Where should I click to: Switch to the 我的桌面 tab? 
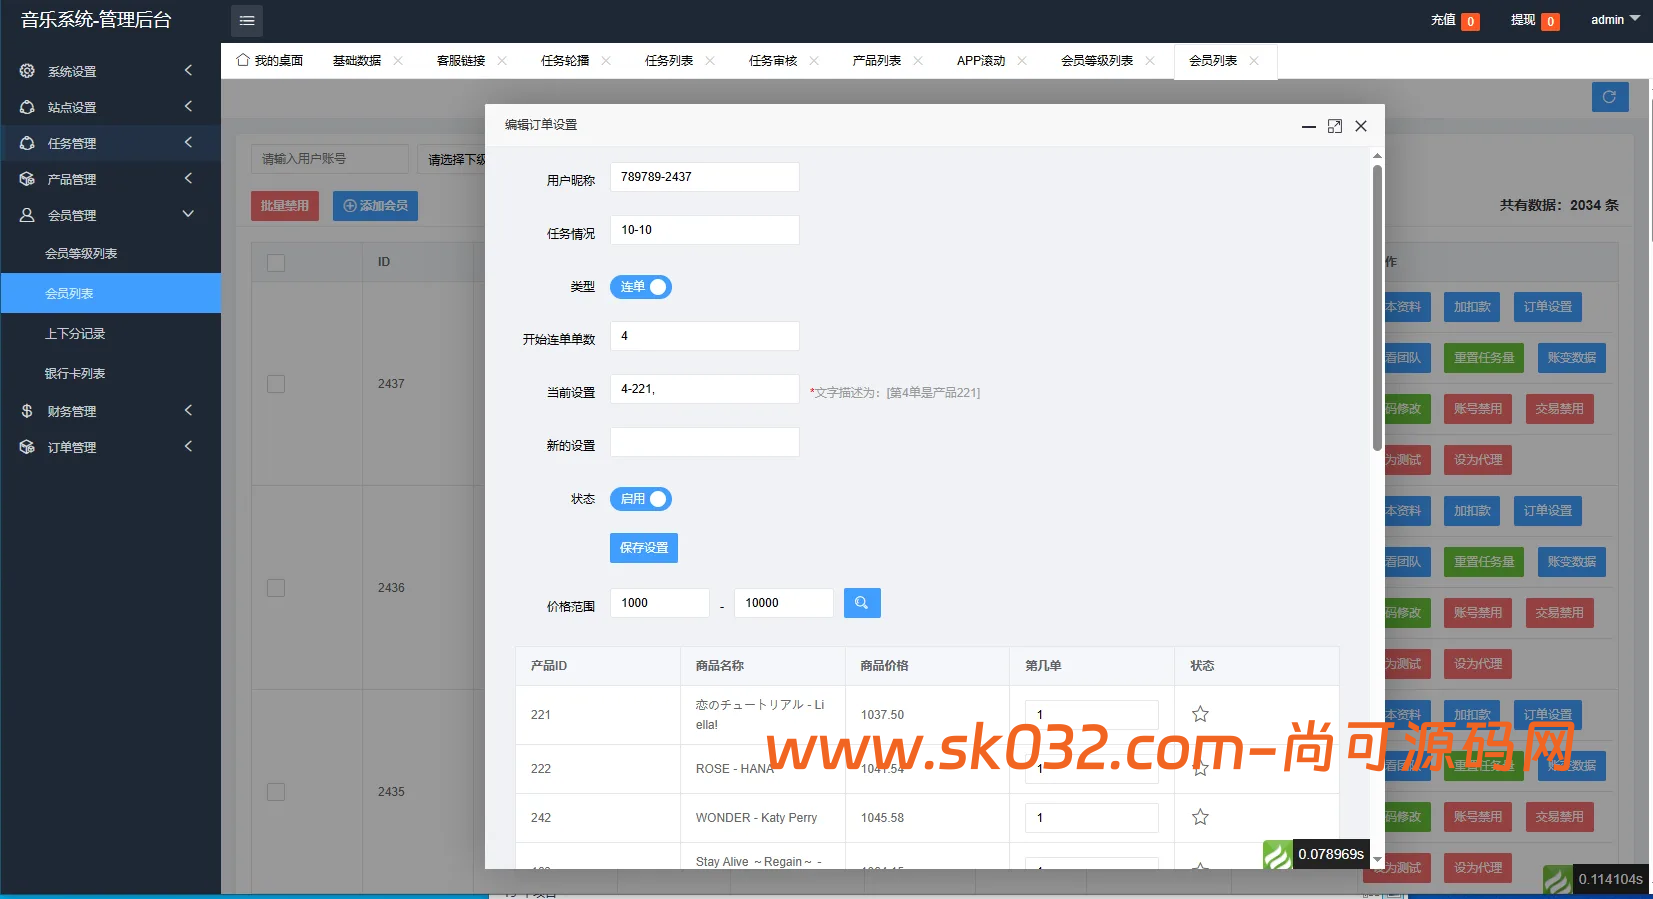coord(270,61)
